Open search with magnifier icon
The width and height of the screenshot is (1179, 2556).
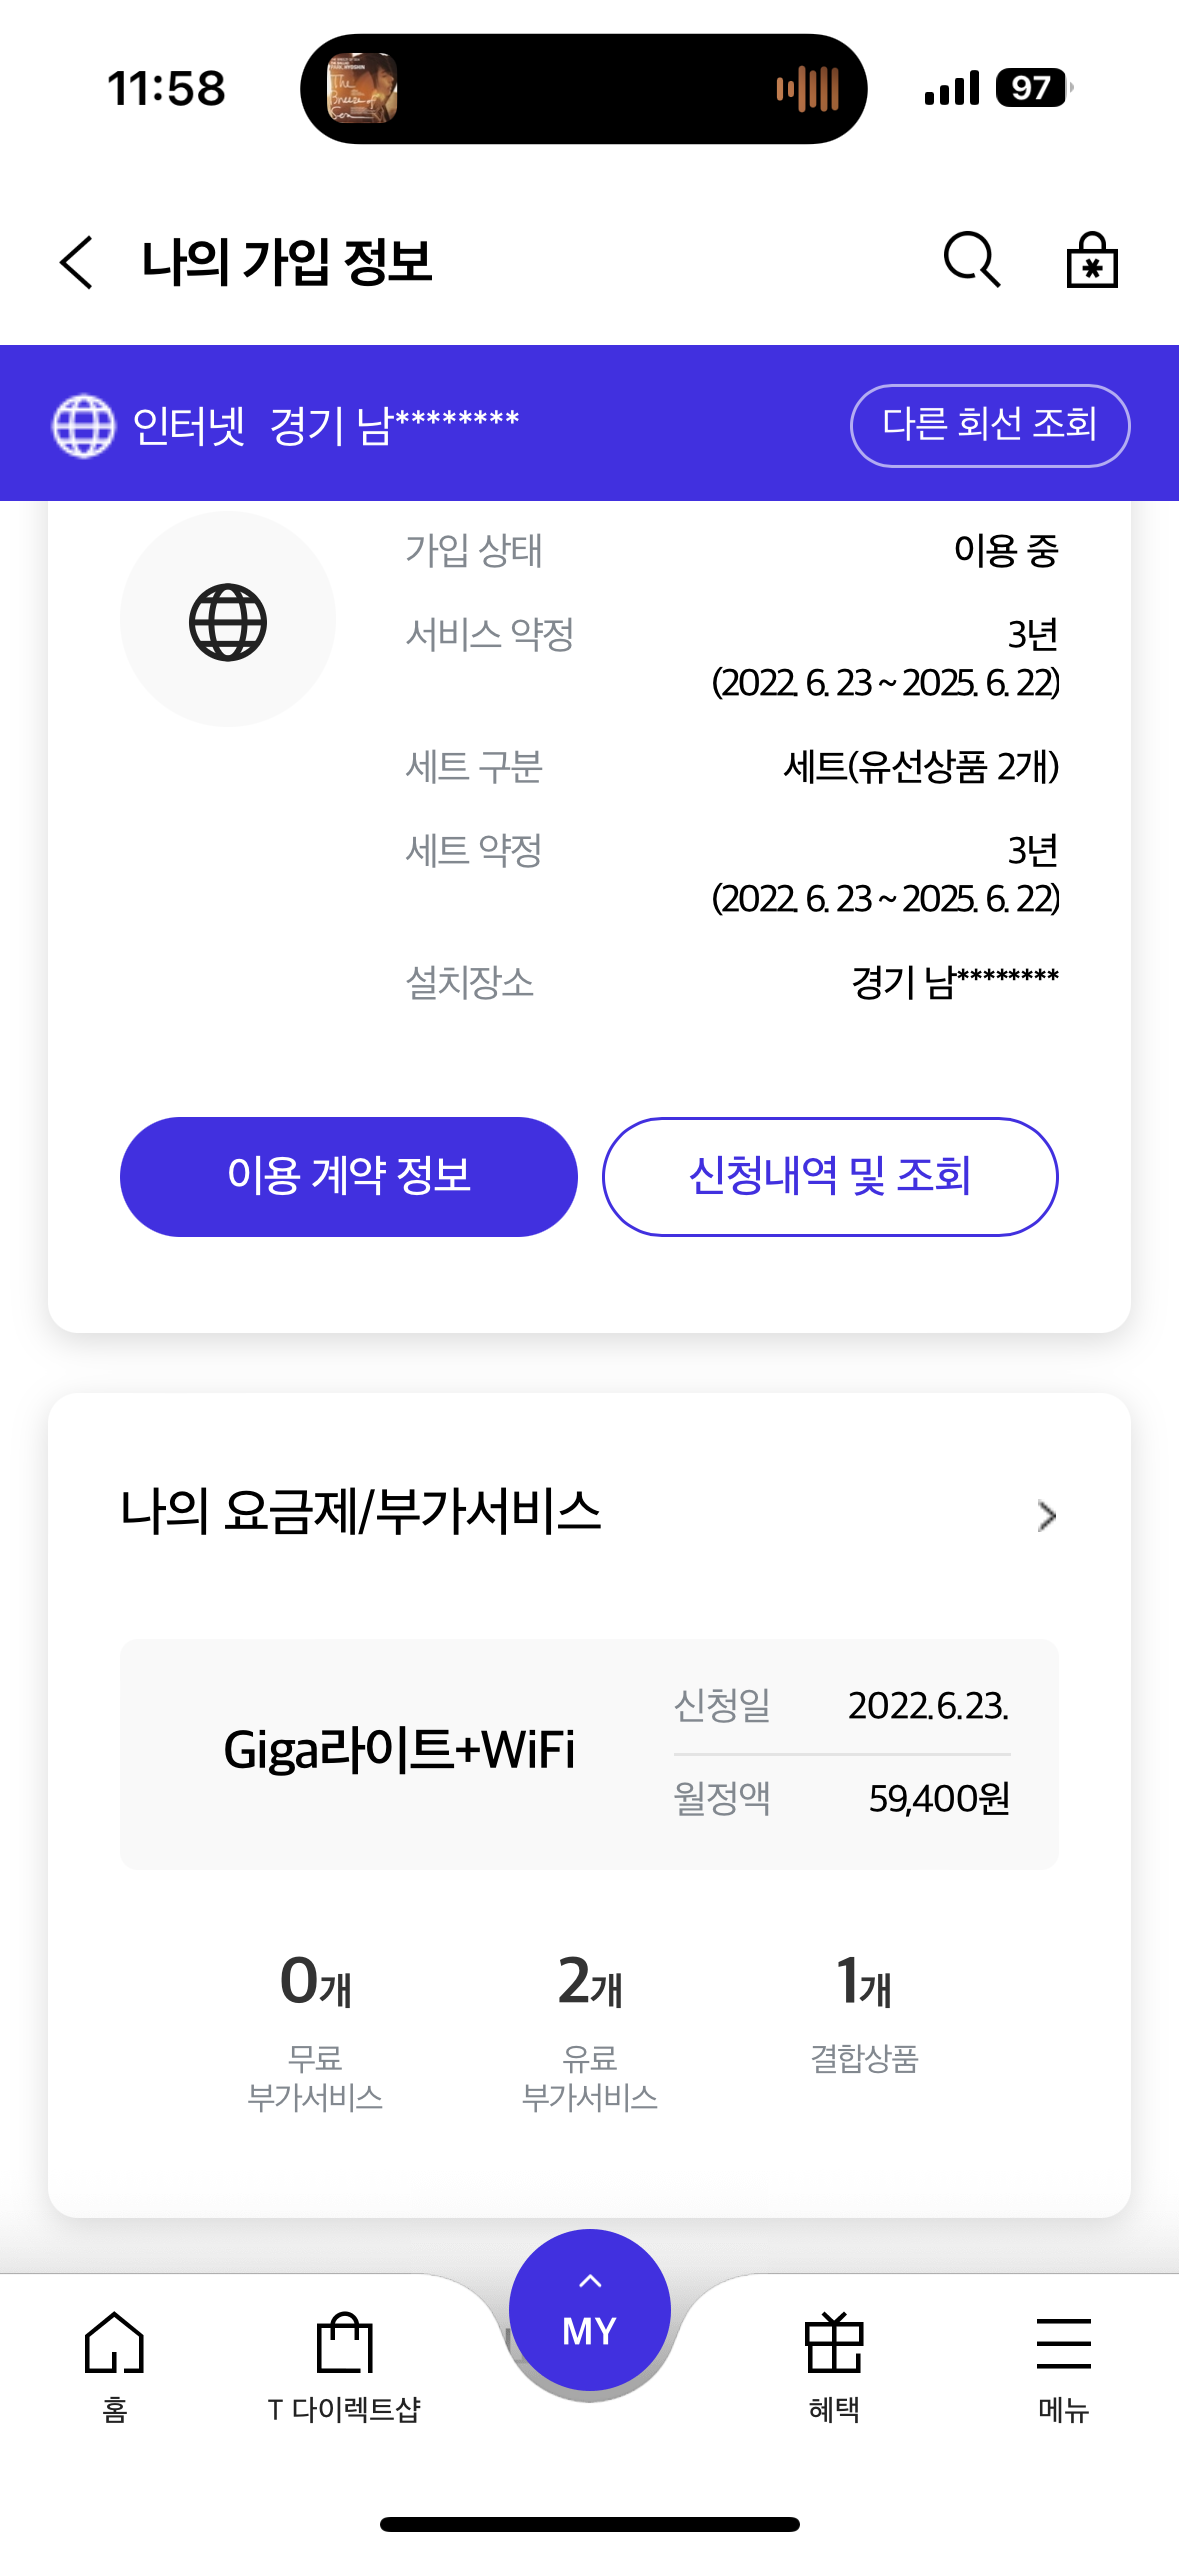point(971,261)
